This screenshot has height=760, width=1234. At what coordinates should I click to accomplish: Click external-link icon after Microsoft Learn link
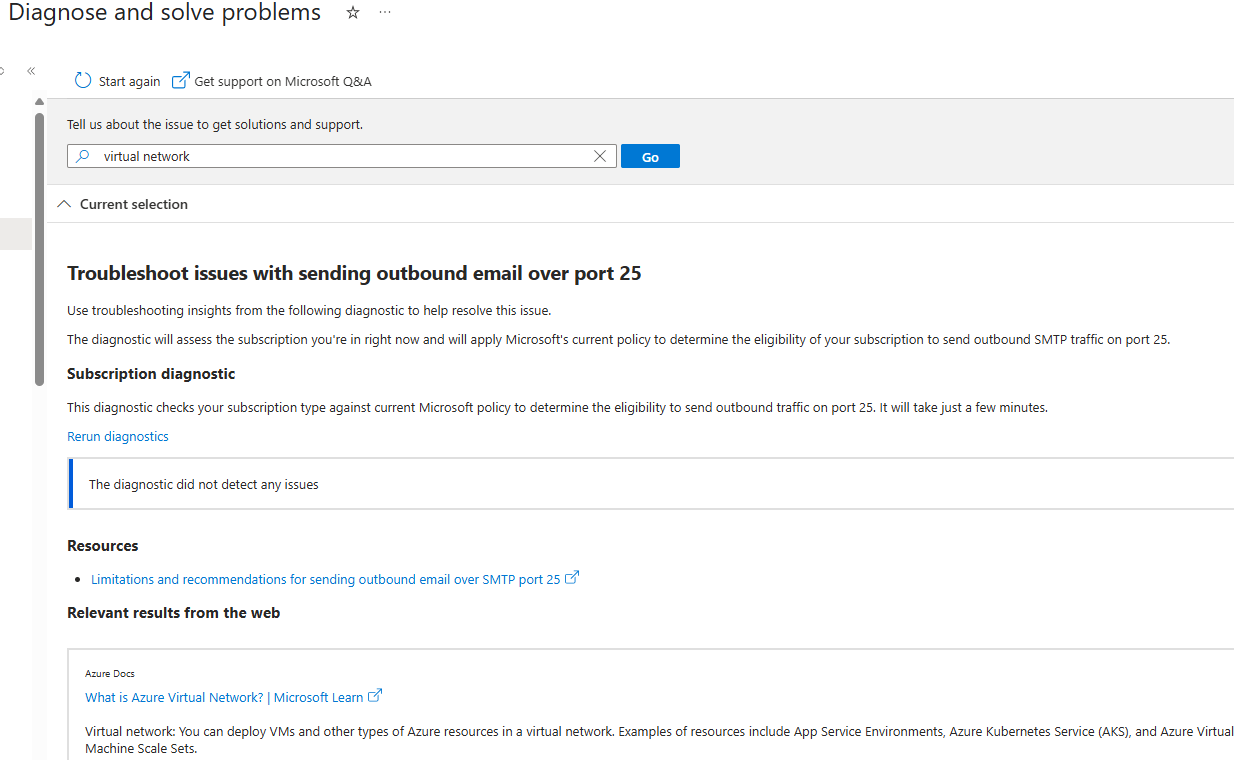click(x=375, y=696)
